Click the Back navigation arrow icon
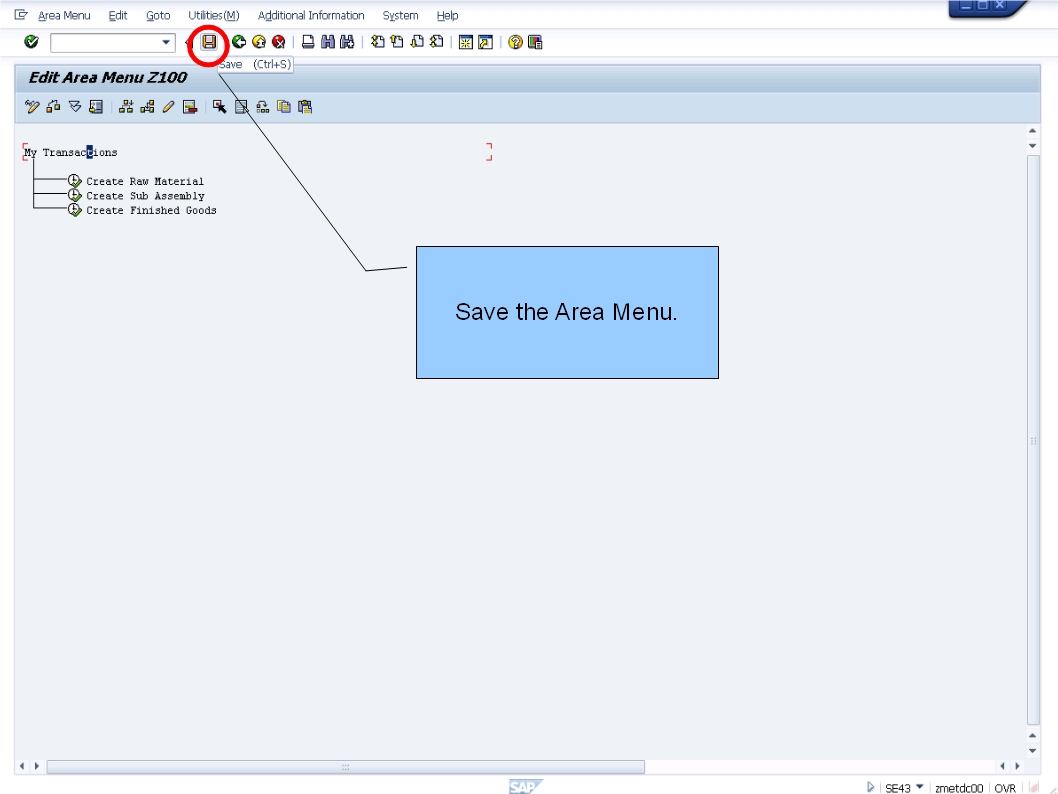 point(241,42)
